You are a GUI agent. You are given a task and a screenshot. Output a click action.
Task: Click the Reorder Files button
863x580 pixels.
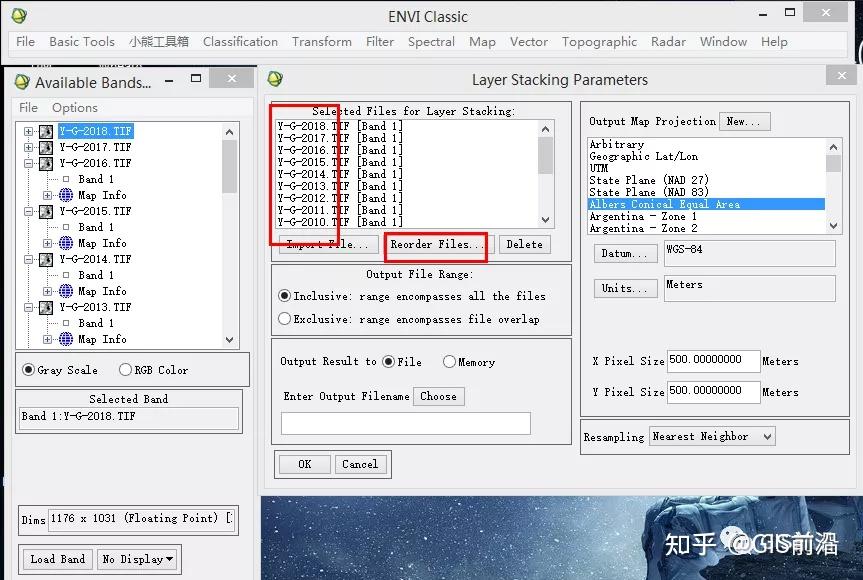click(x=437, y=245)
